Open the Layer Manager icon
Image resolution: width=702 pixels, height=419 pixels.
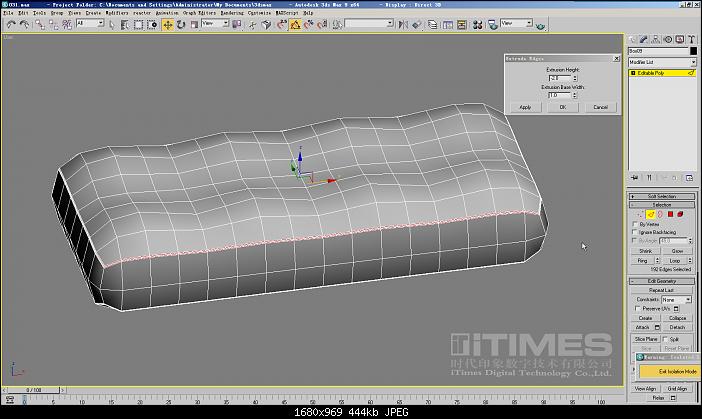(432, 25)
